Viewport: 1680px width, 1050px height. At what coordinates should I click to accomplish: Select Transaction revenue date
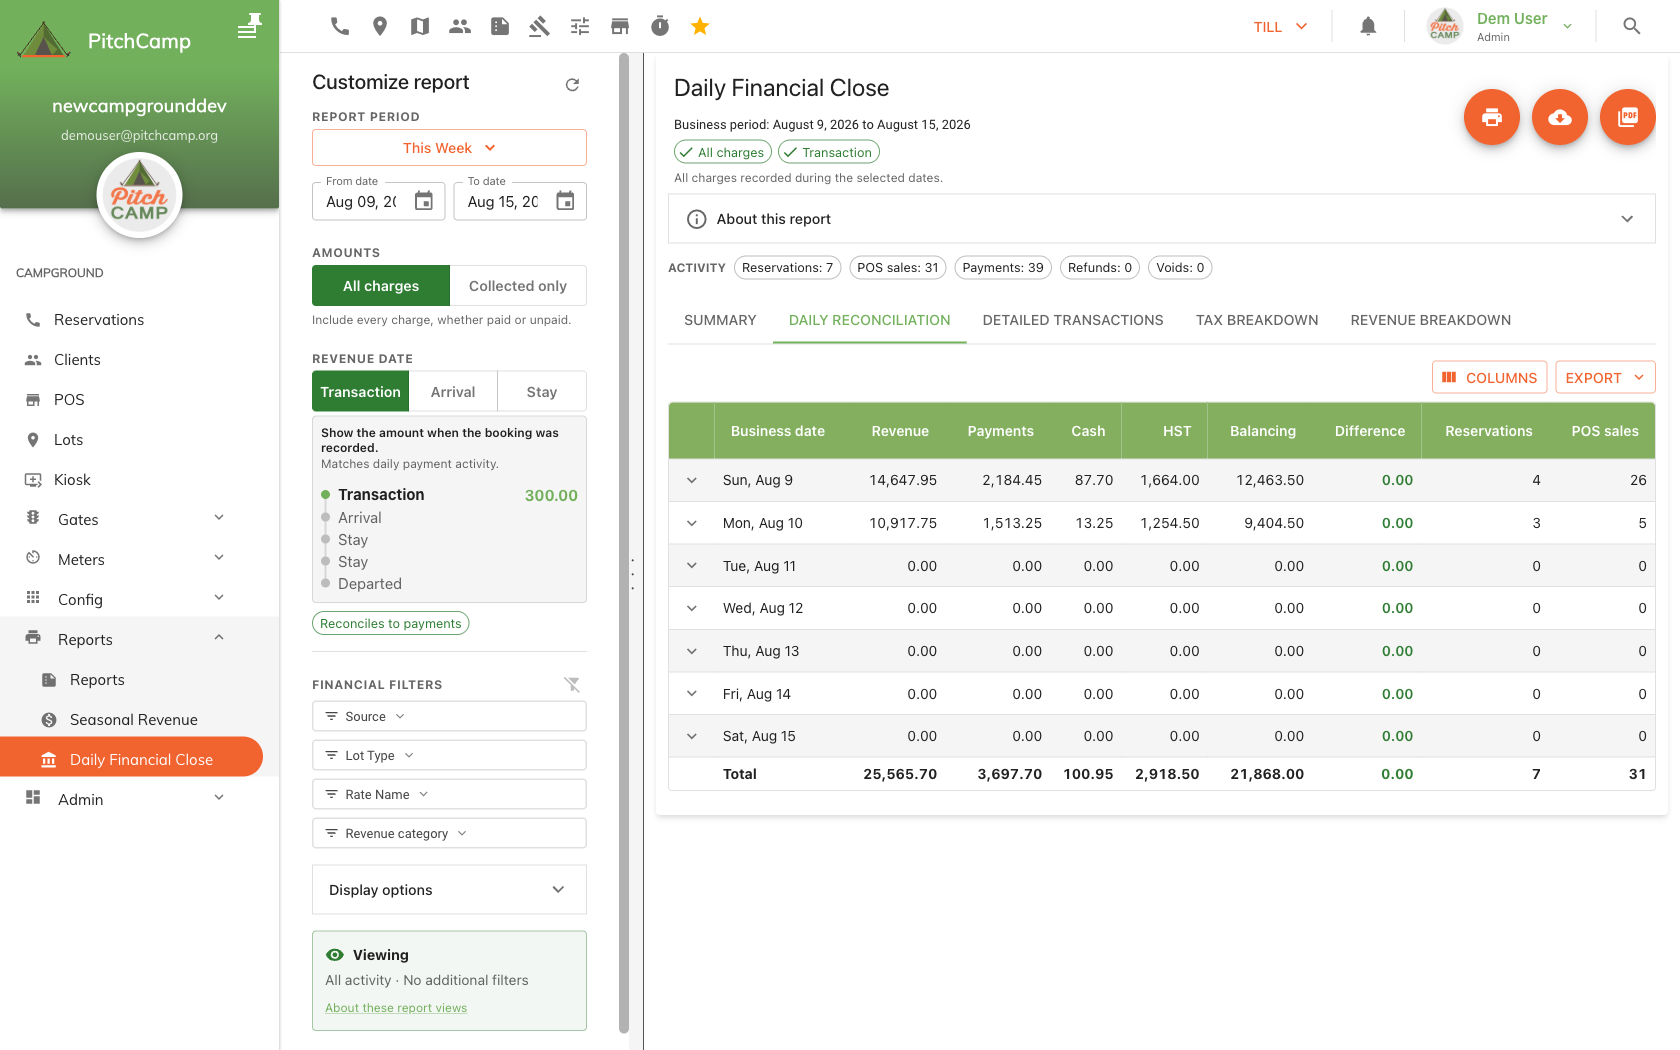point(360,392)
